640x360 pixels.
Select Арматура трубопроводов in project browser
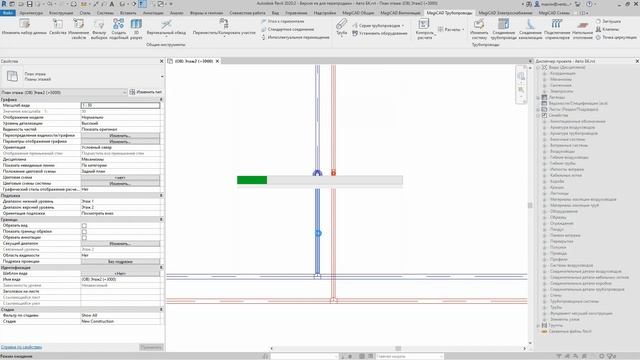[573, 133]
